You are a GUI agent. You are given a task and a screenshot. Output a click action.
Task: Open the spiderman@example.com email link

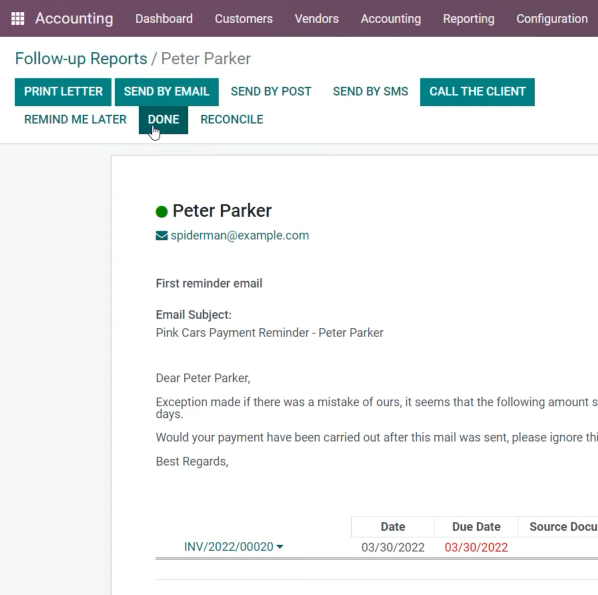pyautogui.click(x=240, y=236)
